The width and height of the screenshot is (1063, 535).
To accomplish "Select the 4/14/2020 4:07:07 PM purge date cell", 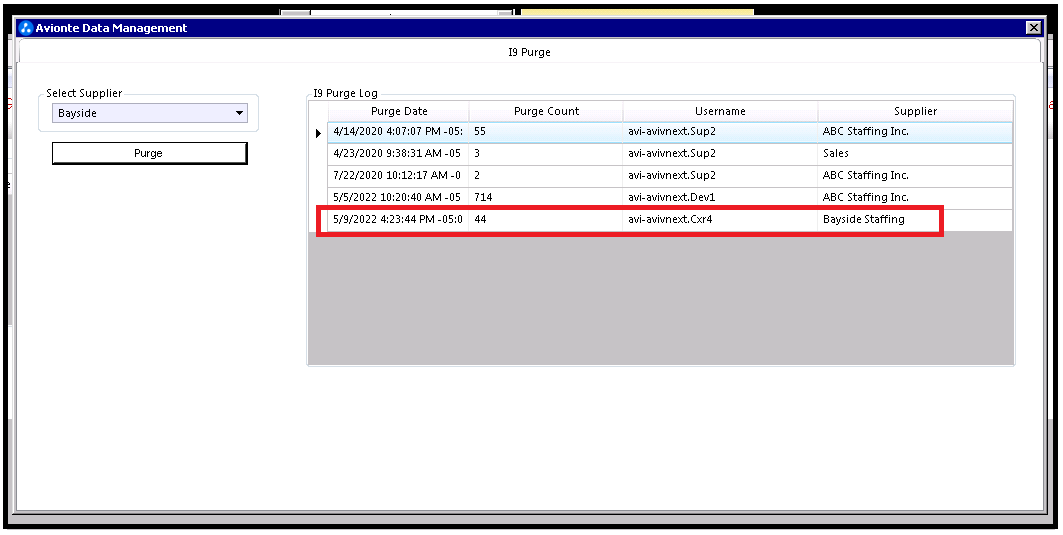I will click(398, 132).
